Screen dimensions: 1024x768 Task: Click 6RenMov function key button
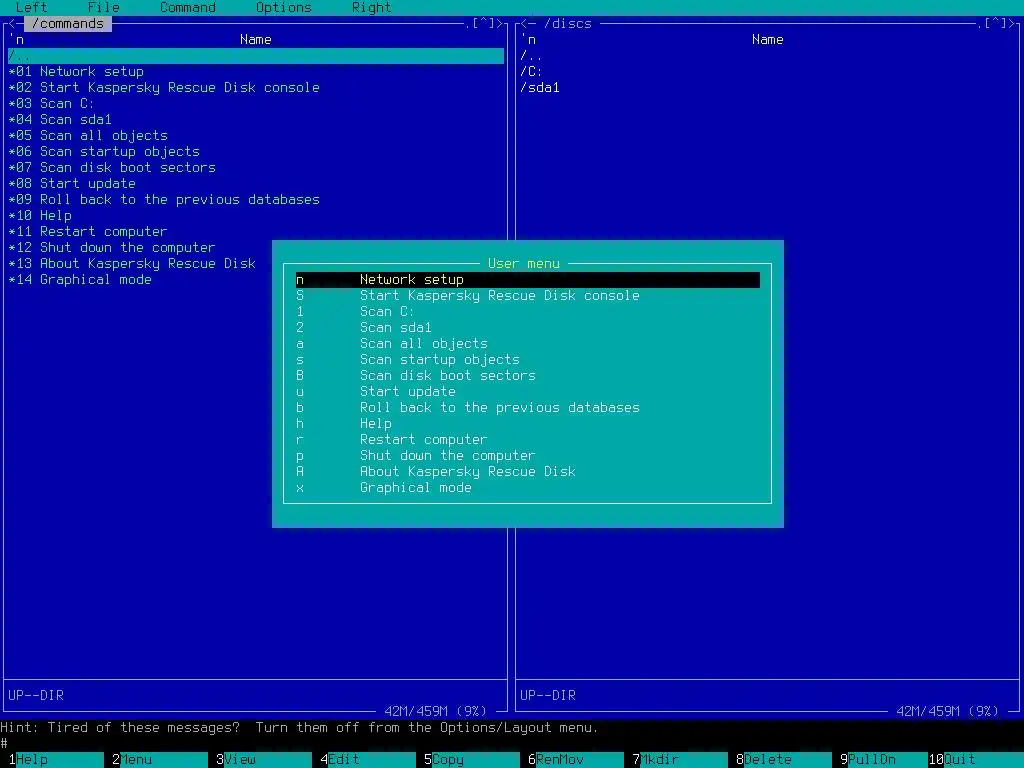pyautogui.click(x=575, y=760)
